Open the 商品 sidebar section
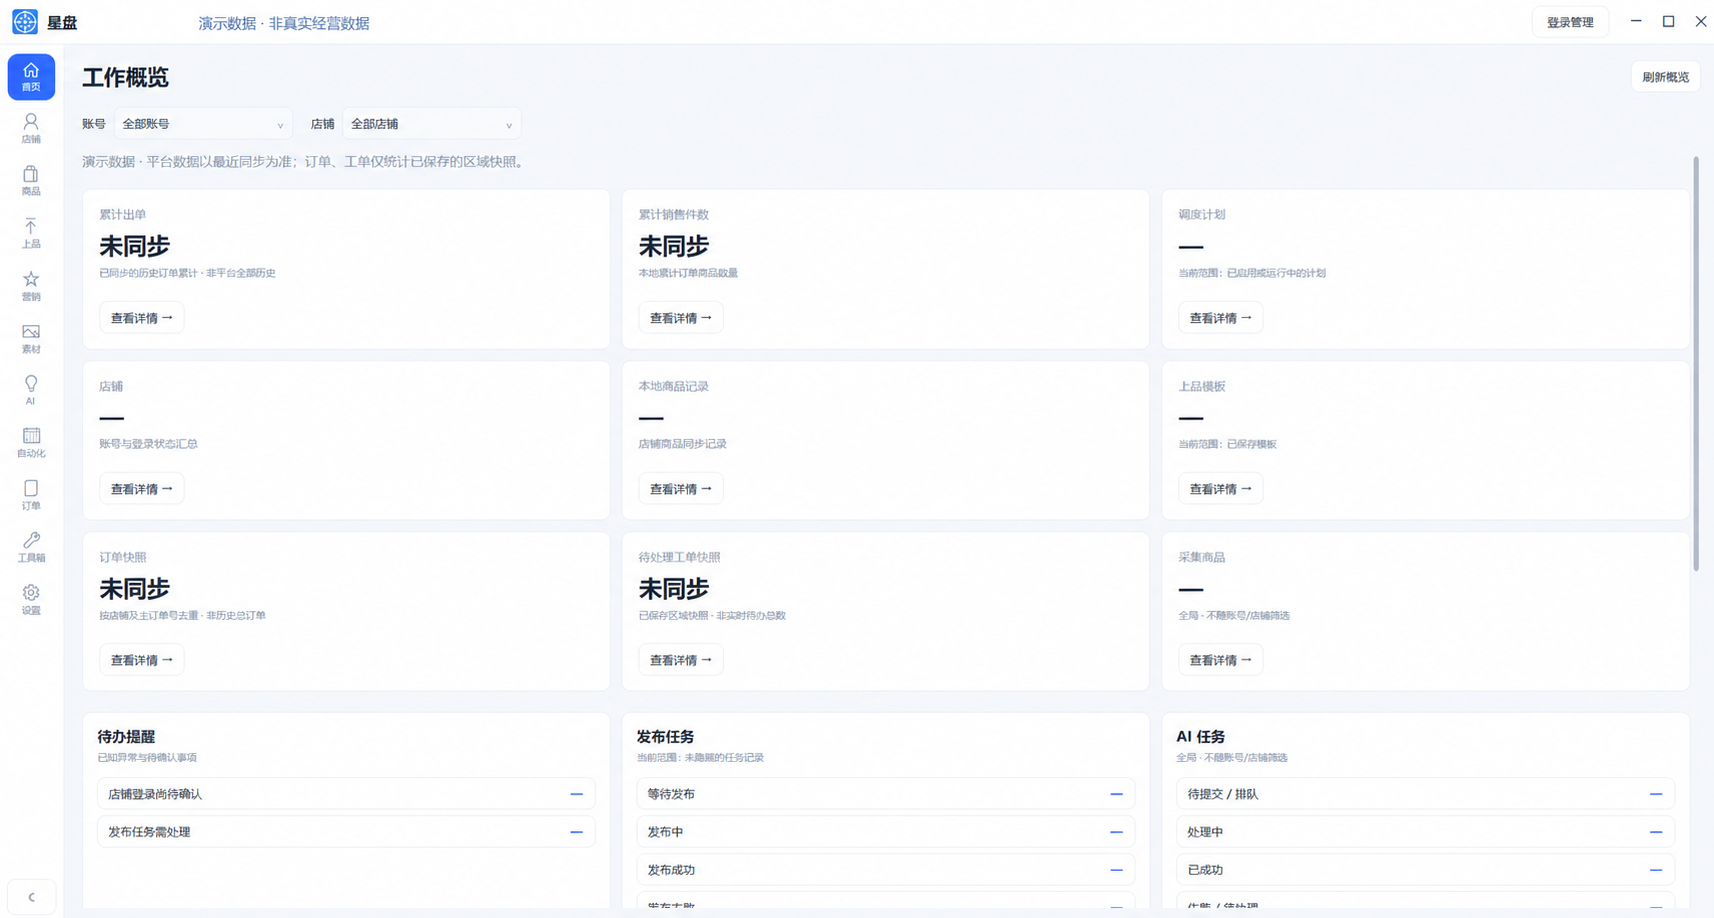Viewport: 1714px width, 918px height. tap(31, 181)
